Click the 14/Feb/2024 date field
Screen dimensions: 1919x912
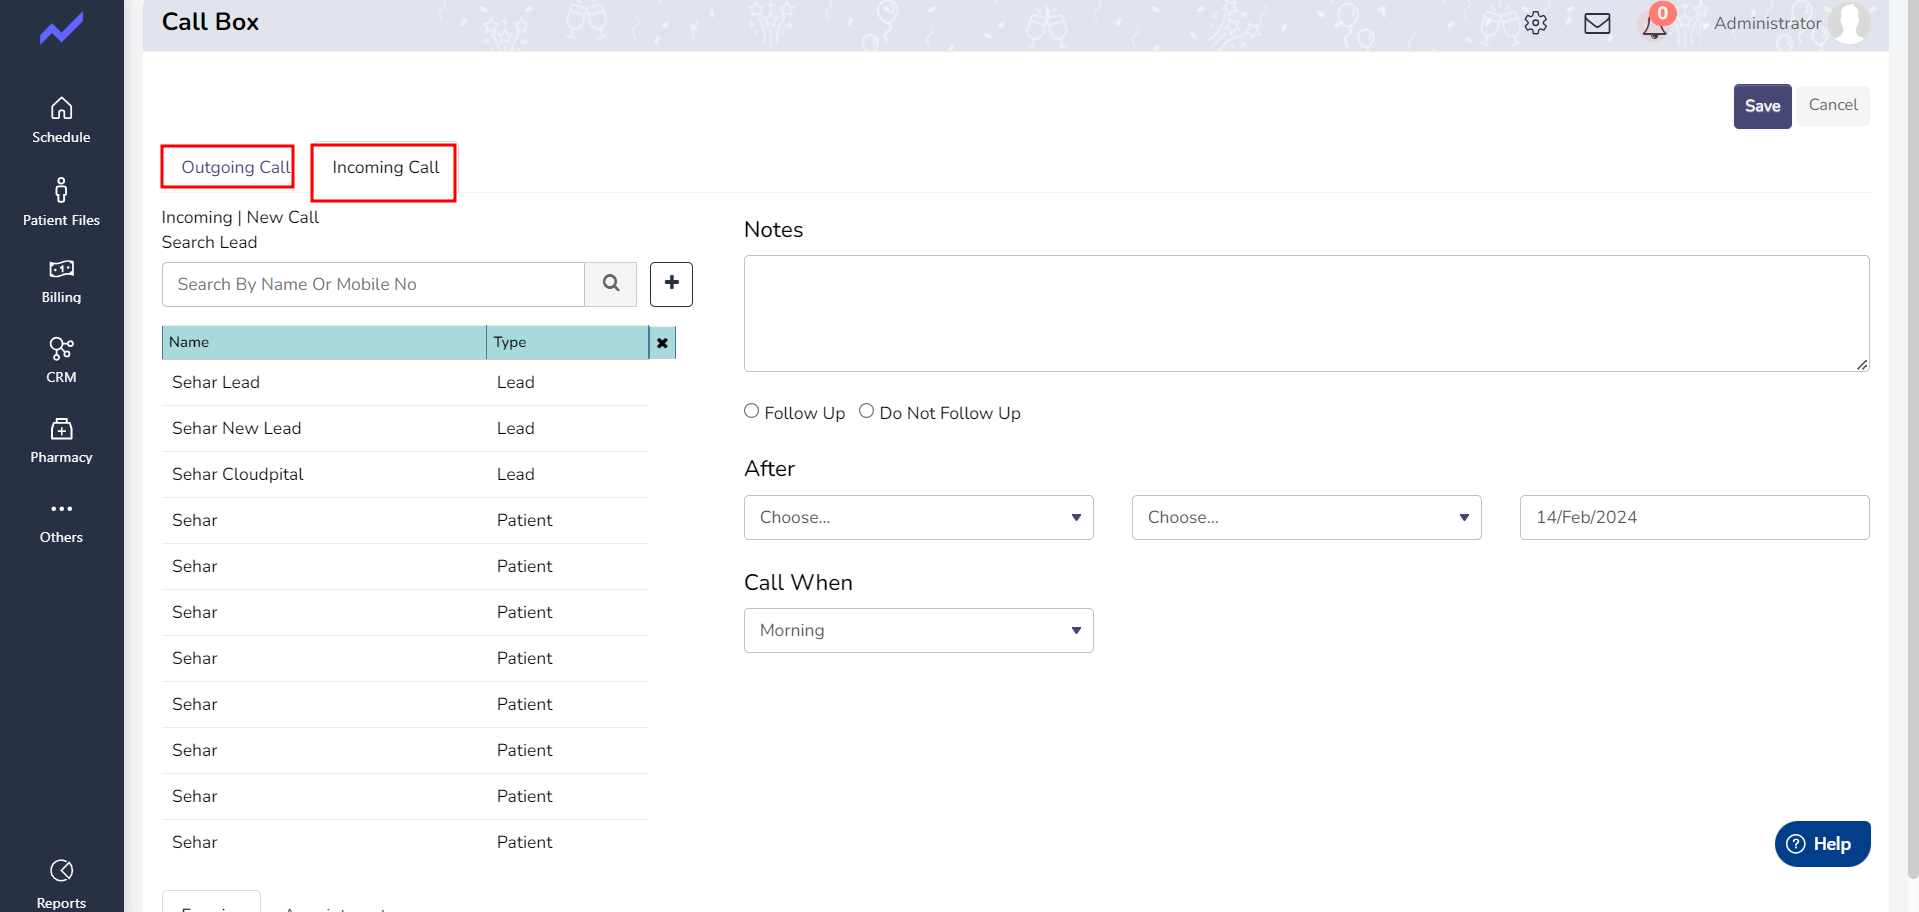click(1695, 517)
